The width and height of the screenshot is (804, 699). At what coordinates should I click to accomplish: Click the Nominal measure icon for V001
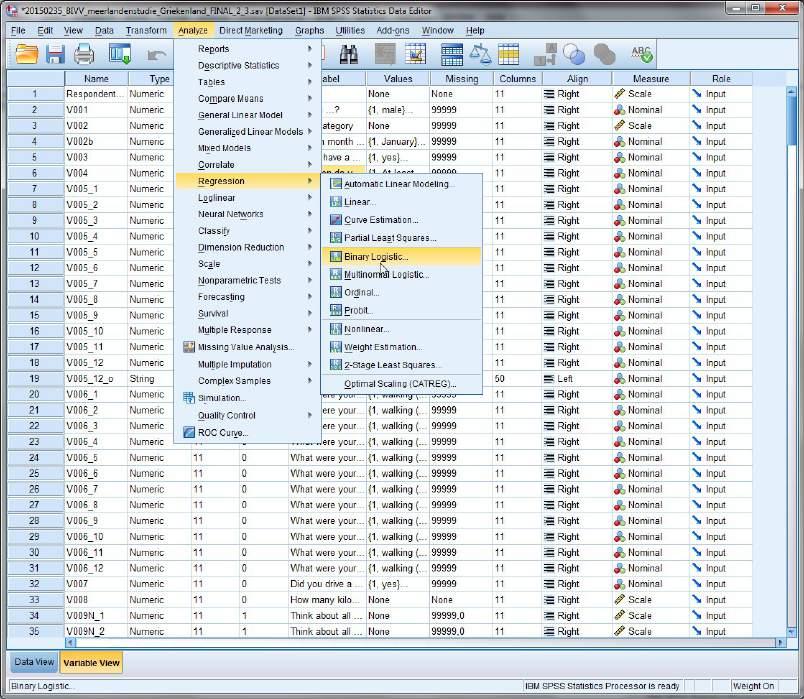[x=619, y=110]
